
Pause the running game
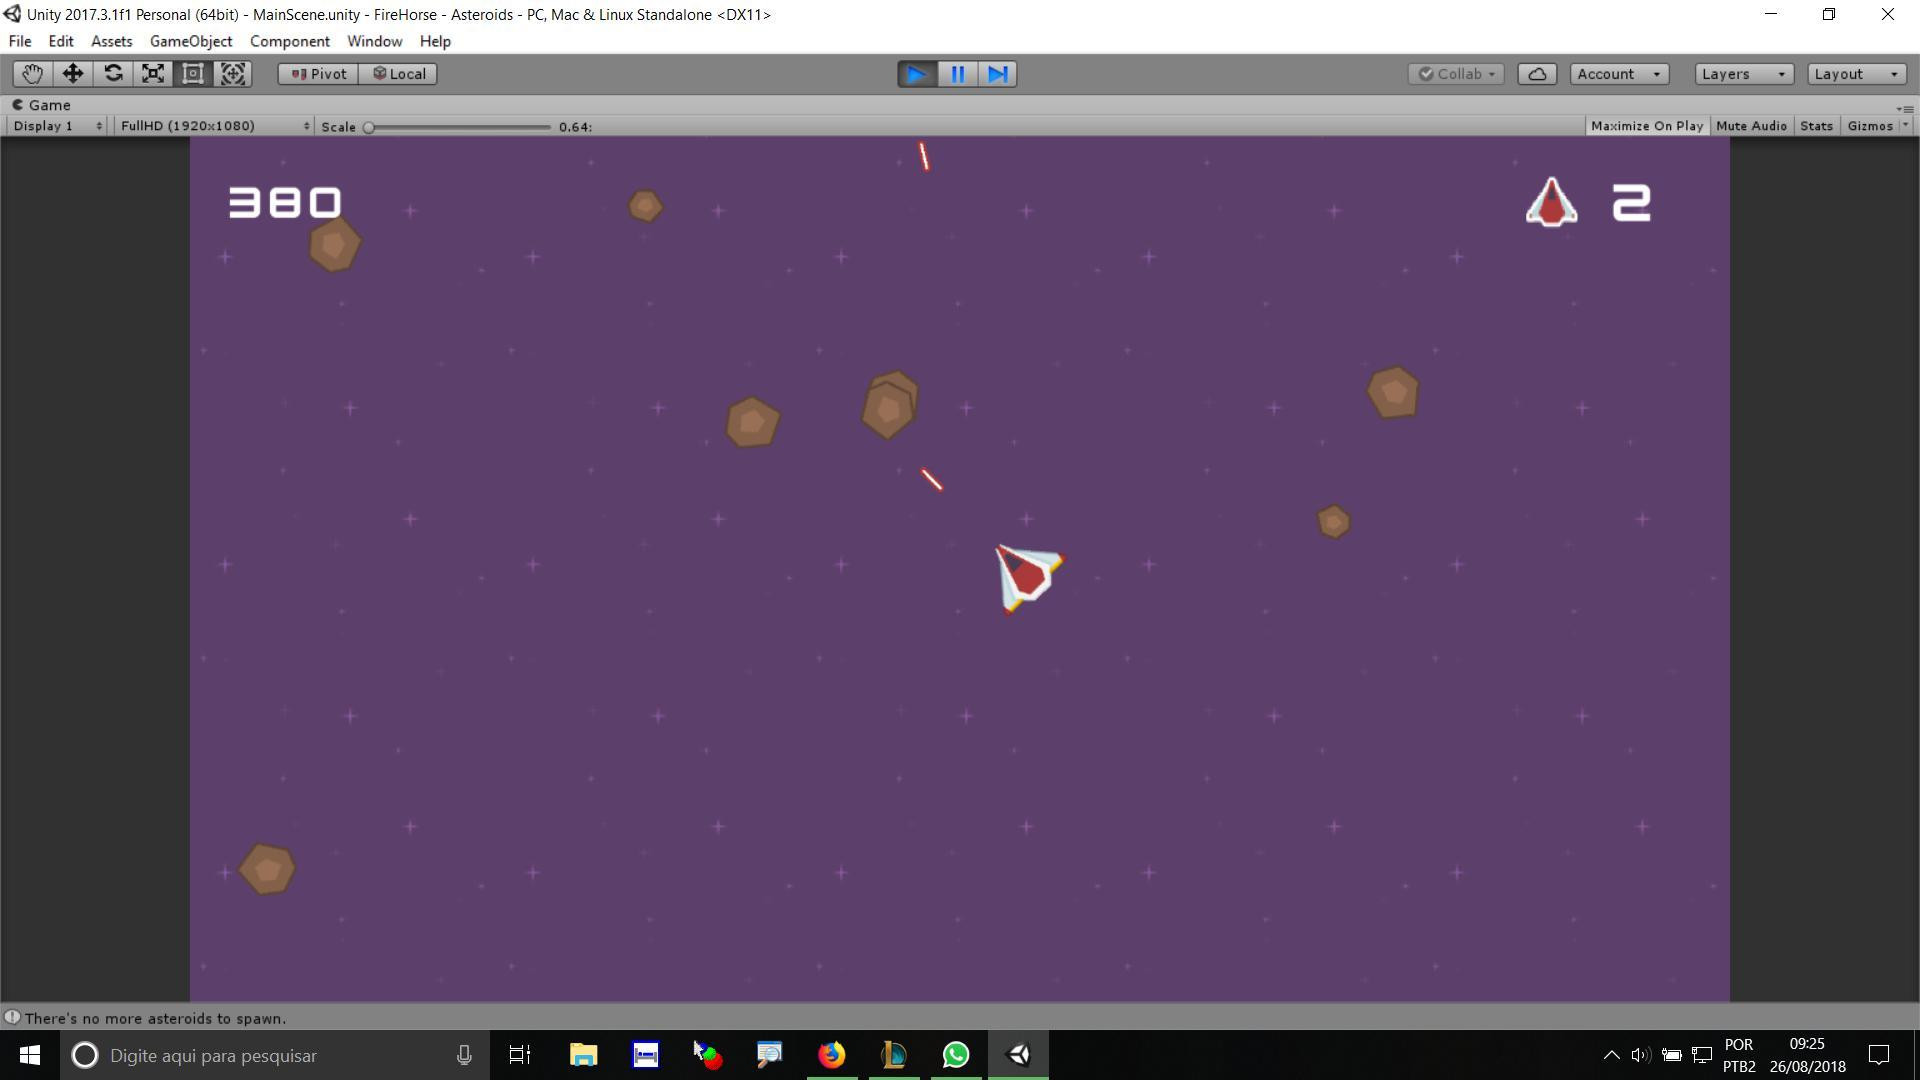(957, 74)
